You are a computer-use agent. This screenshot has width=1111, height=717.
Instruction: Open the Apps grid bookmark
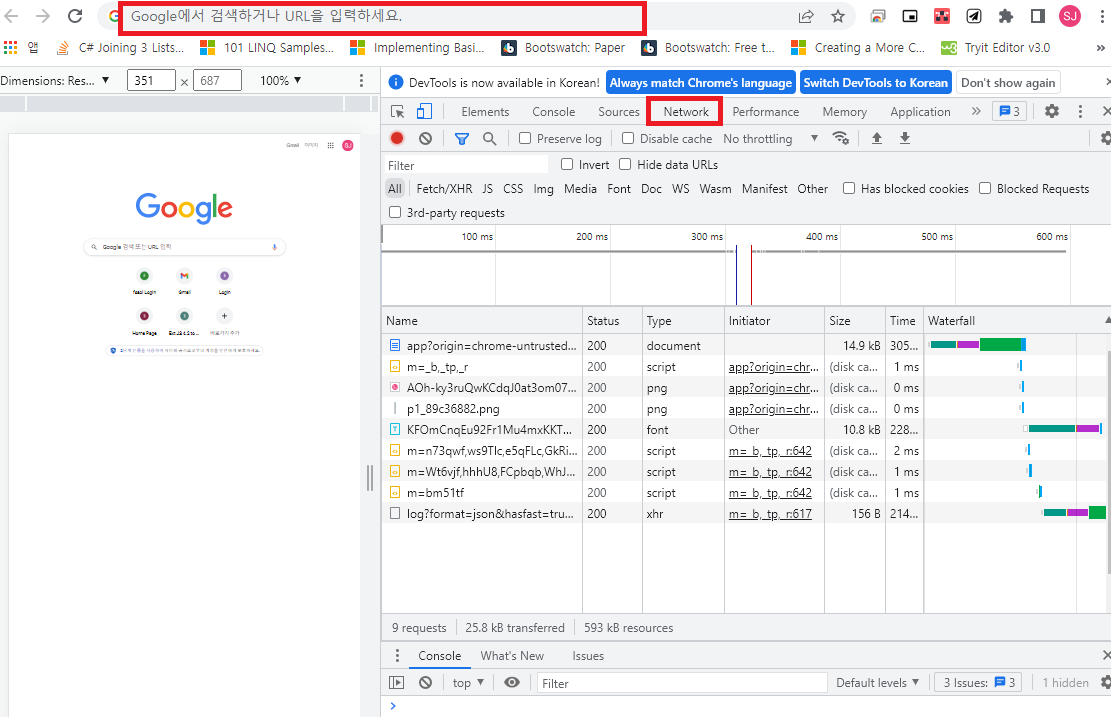(x=11, y=47)
